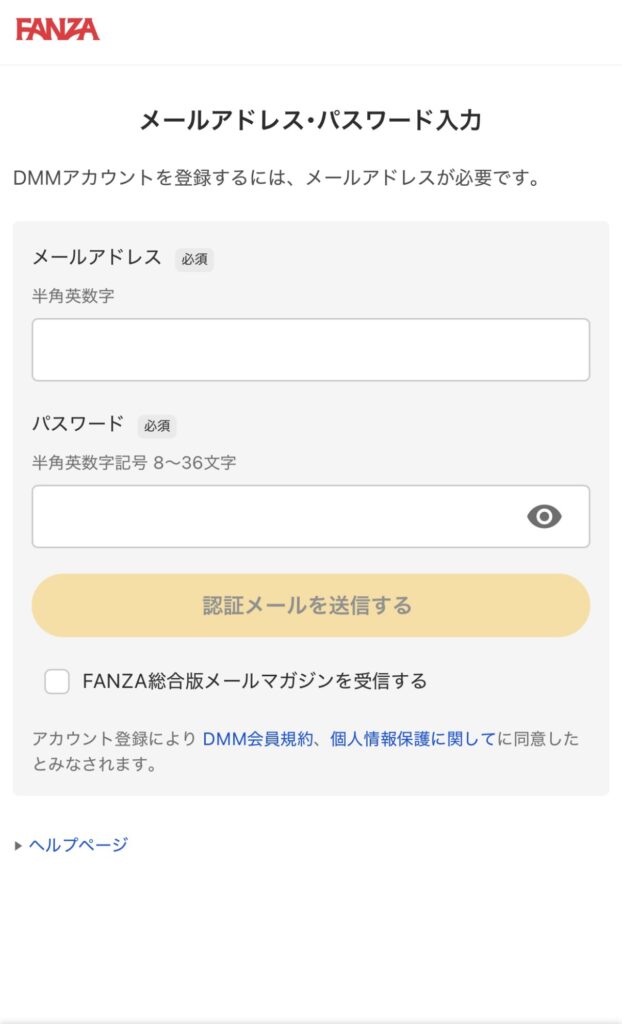This screenshot has width=622, height=1024.
Task: Focus the パスワード input field
Action: 275,516
